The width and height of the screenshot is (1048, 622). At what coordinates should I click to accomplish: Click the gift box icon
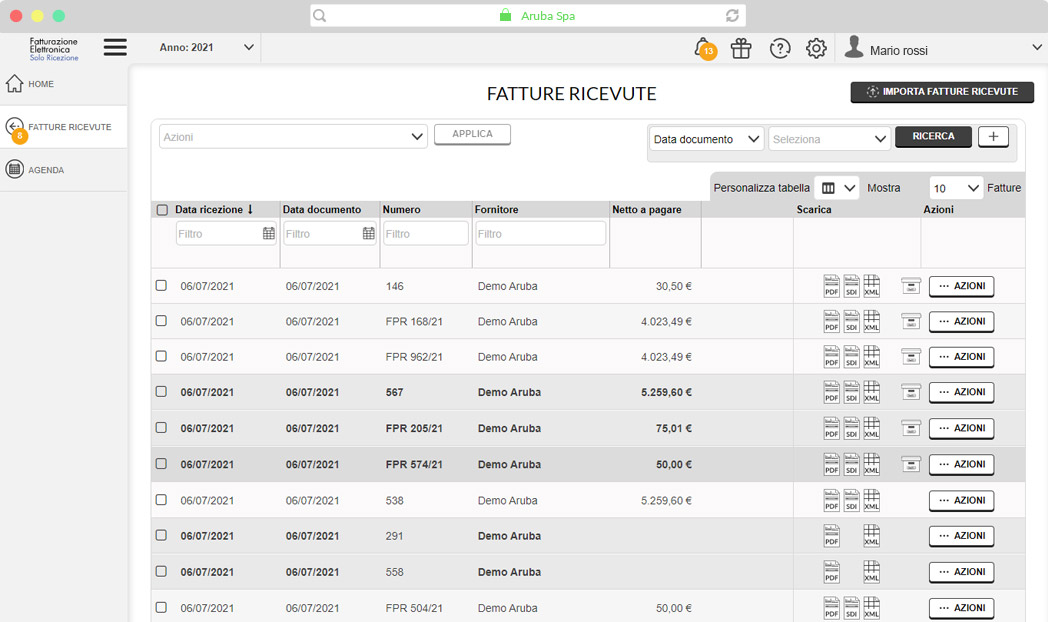pos(740,49)
